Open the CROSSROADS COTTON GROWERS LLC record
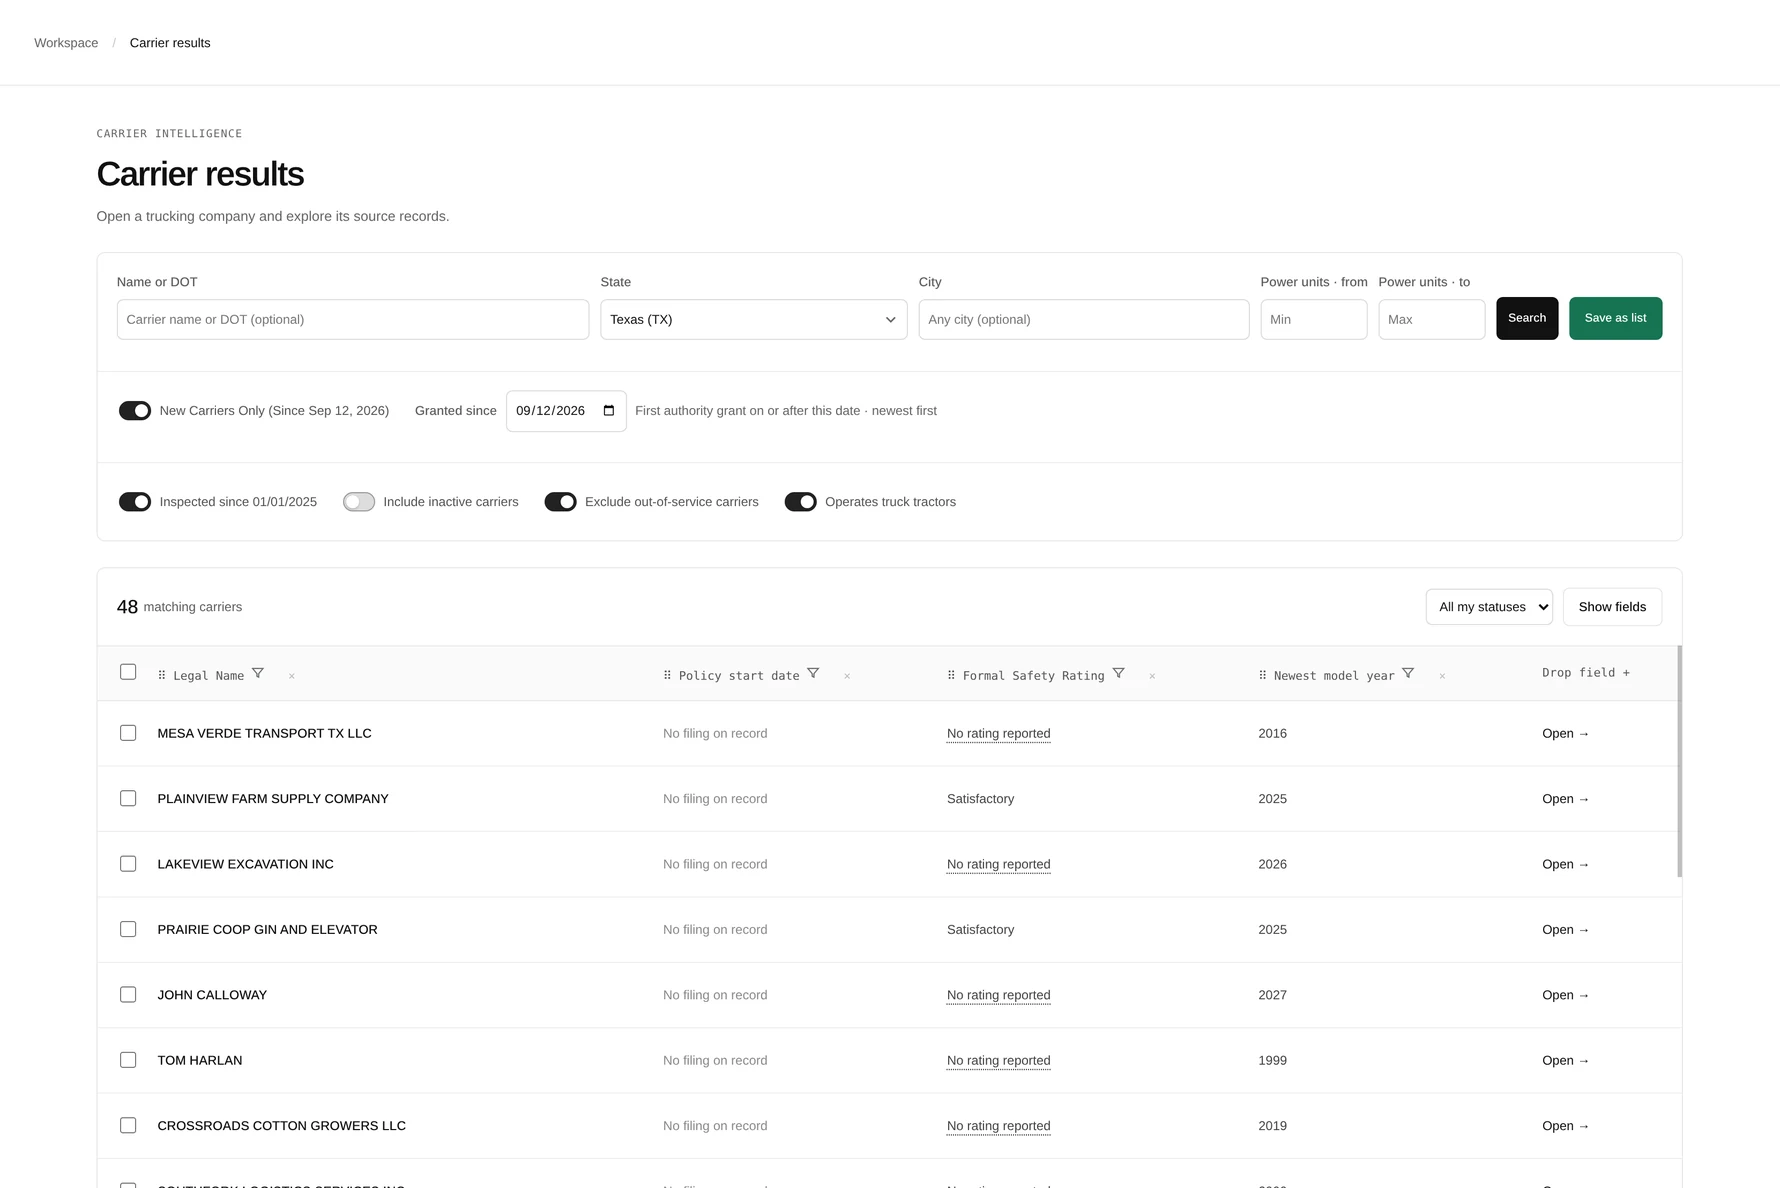Viewport: 1780px width, 1188px height. point(1565,1126)
